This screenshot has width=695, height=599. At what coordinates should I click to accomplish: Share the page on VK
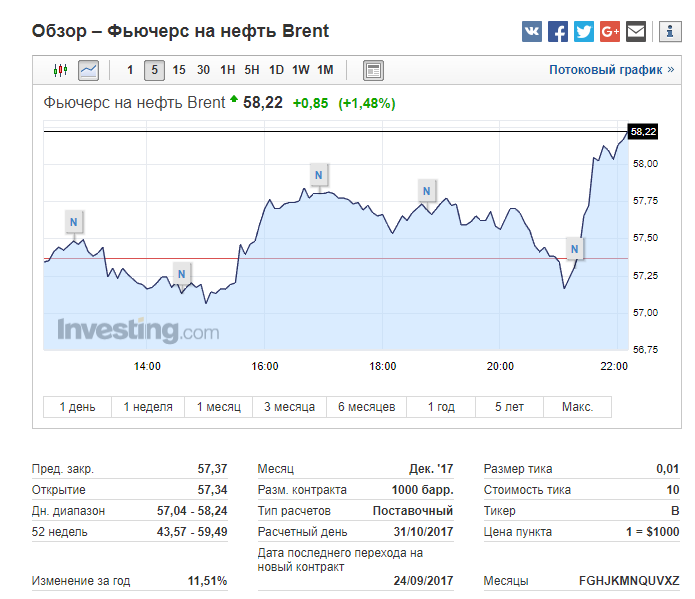532,32
